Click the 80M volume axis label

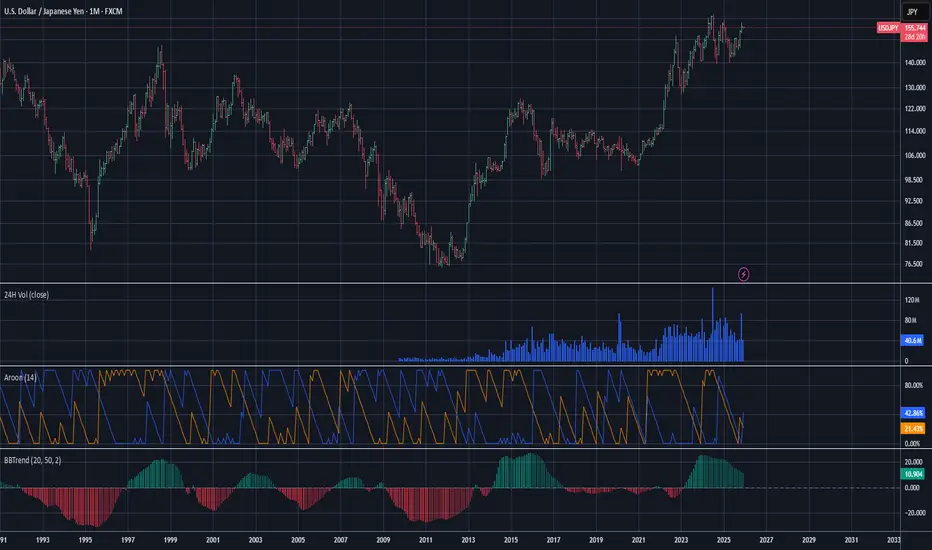pyautogui.click(x=910, y=320)
